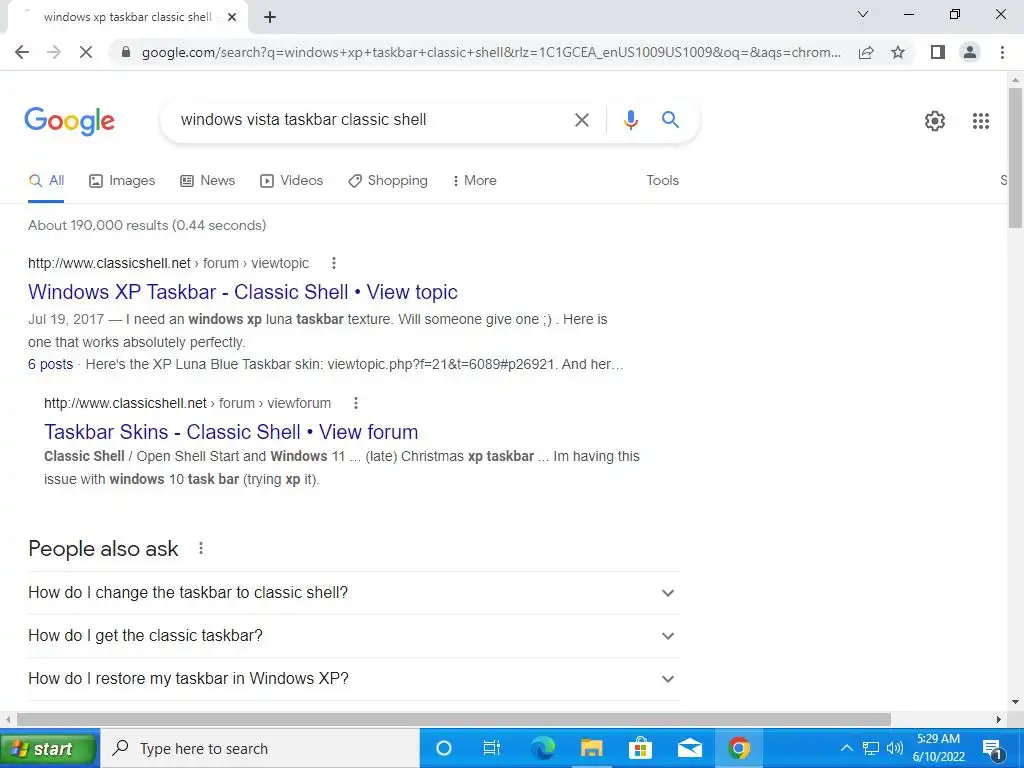Click the Chrome icon in the taskbar
The height and width of the screenshot is (768, 1024).
pos(739,748)
